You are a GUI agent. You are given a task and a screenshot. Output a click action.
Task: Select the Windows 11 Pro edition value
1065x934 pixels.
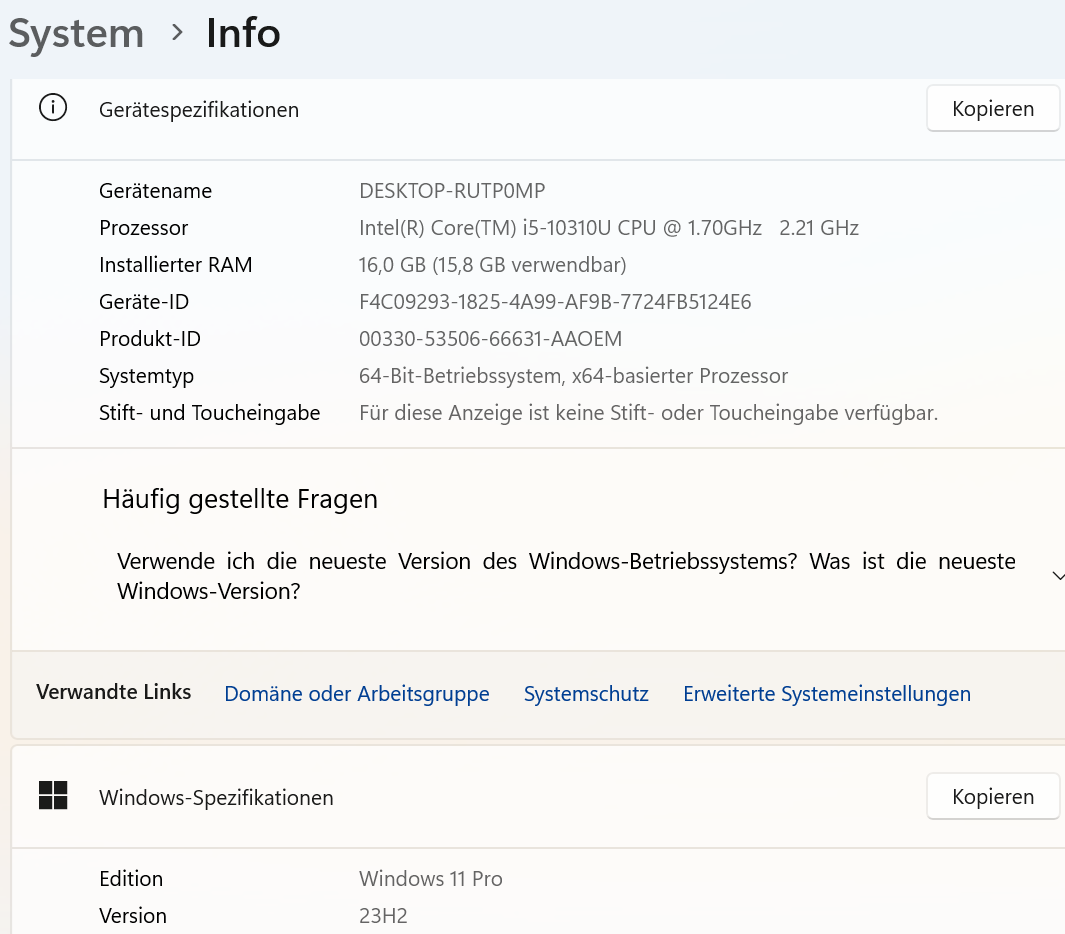[431, 879]
